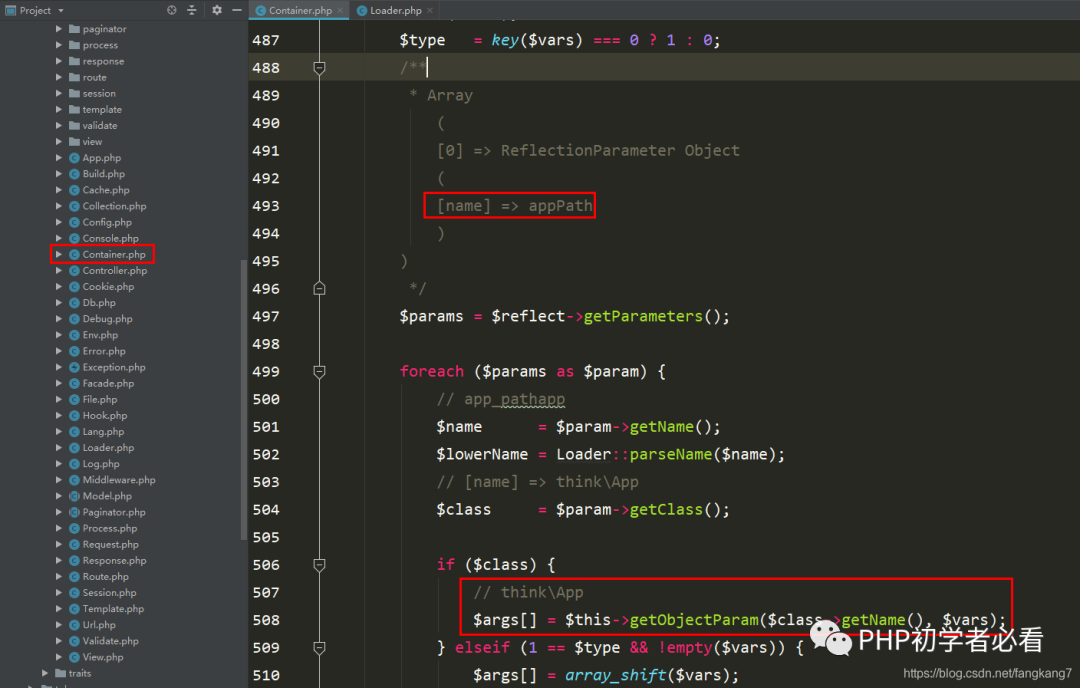The width and height of the screenshot is (1080, 688).
Task: Expand the response folder
Action: [59, 61]
